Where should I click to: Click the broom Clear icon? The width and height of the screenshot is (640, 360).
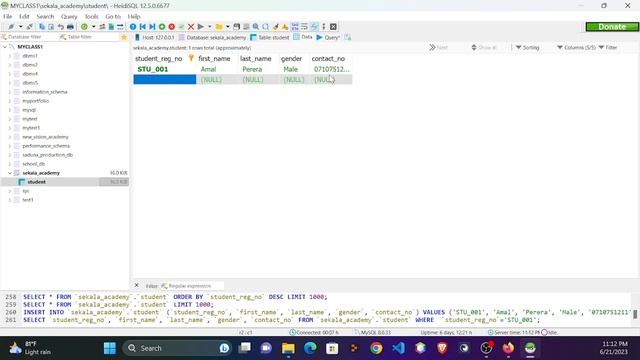(x=276, y=27)
